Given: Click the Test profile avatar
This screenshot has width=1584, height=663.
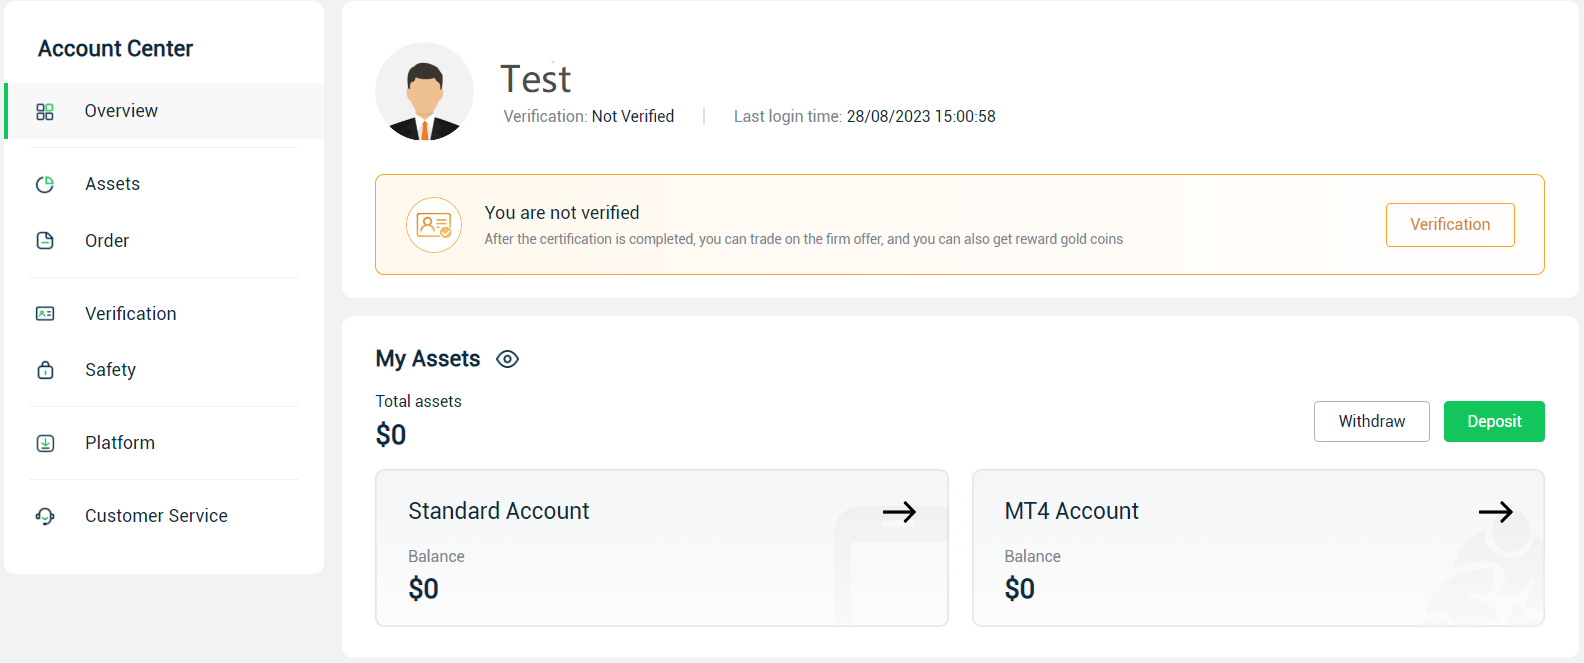Looking at the screenshot, I should [424, 91].
